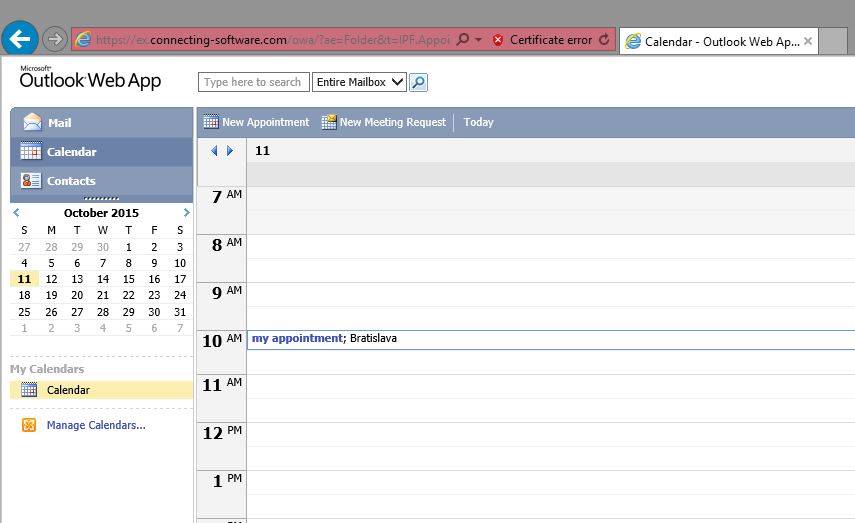Click the Calendar grid icon in navigation

[x=31, y=151]
